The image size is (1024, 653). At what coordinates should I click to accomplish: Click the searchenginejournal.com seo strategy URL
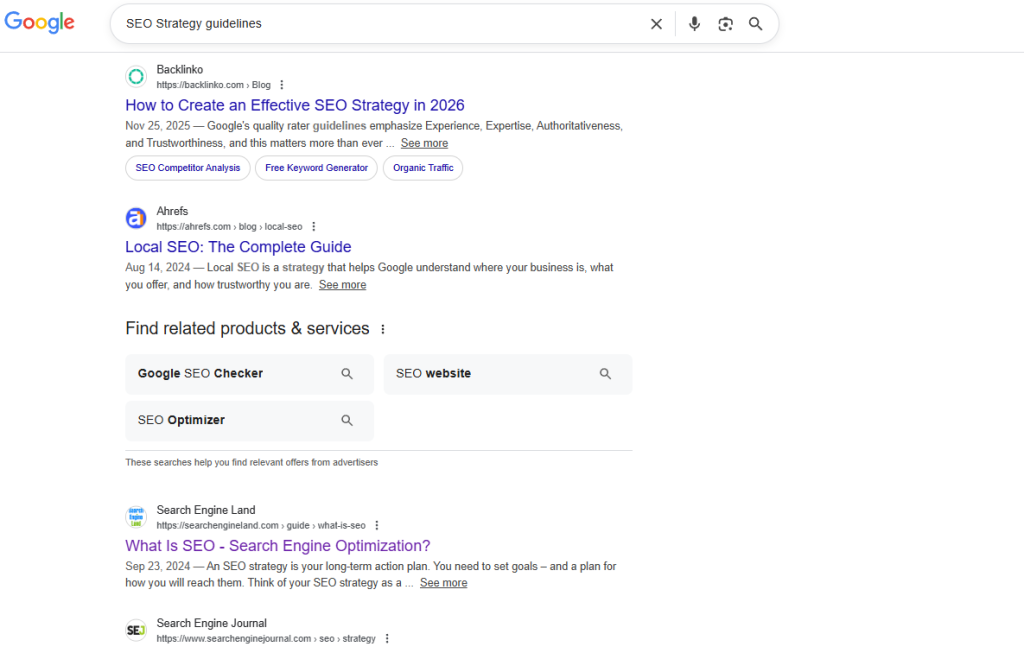click(266, 639)
